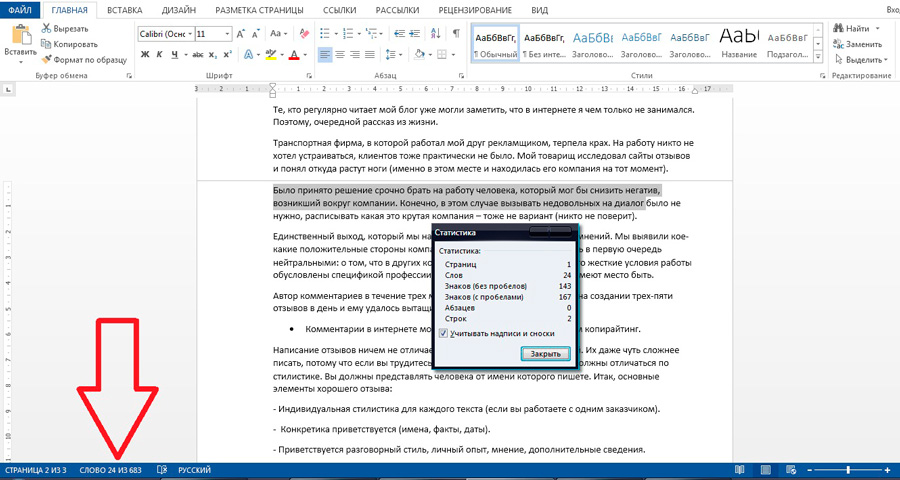Open the Aa change case dropdown
The height and width of the screenshot is (480, 900).
278,34
